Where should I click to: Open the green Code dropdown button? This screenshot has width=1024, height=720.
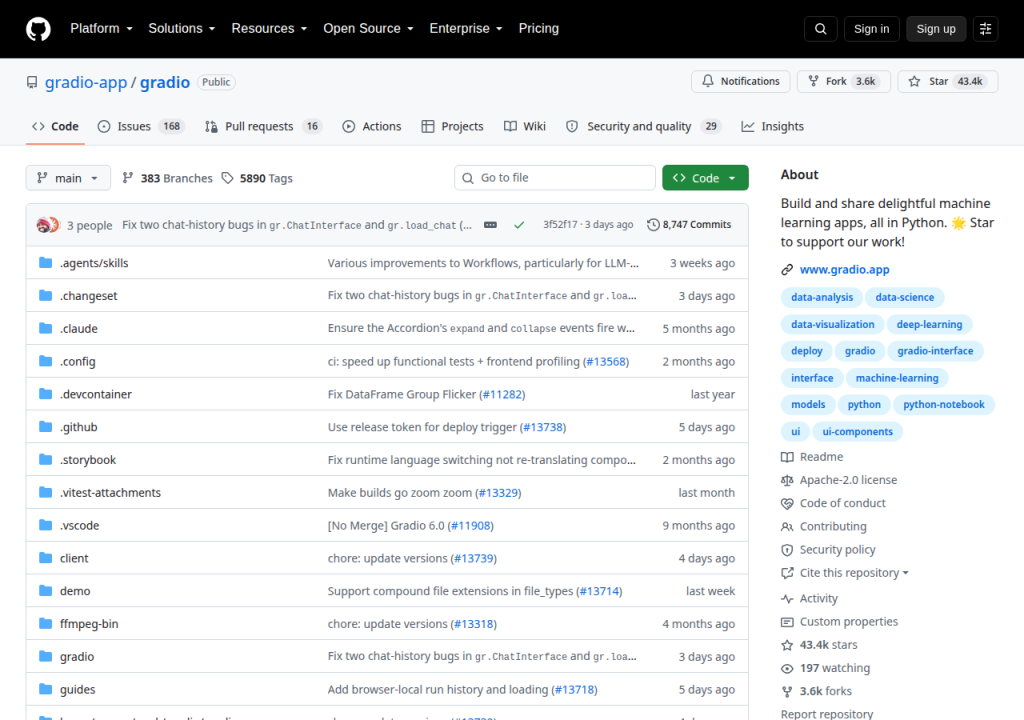(x=705, y=178)
